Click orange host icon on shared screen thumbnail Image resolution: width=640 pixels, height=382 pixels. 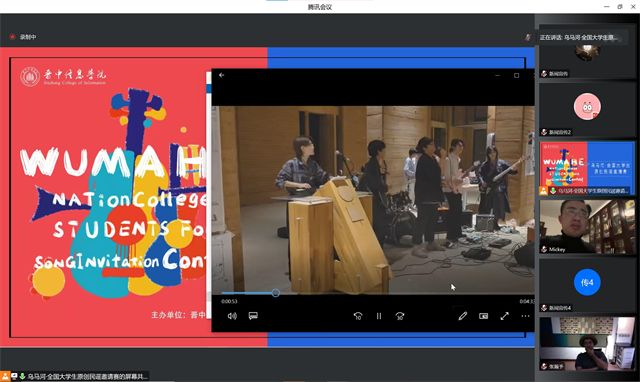click(544, 191)
